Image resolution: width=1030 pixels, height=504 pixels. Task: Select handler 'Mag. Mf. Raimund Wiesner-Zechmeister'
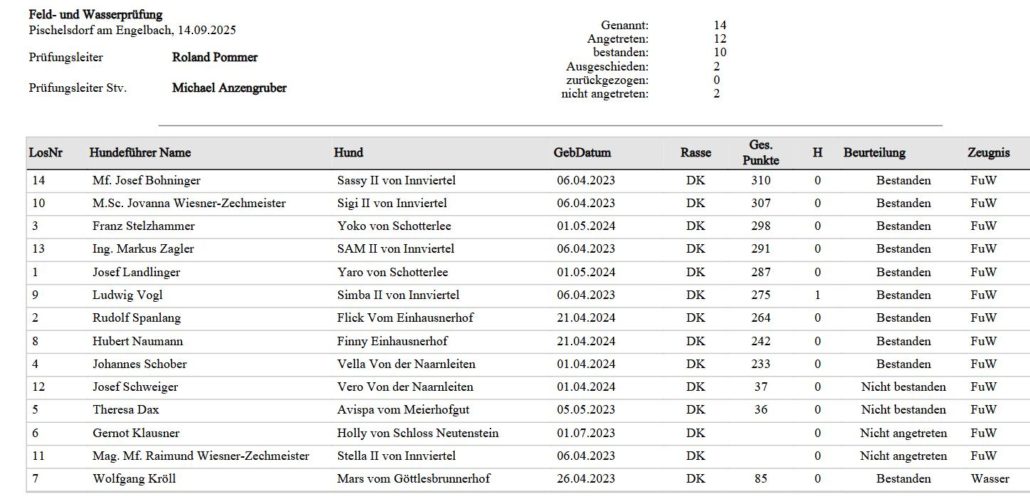(x=201, y=456)
